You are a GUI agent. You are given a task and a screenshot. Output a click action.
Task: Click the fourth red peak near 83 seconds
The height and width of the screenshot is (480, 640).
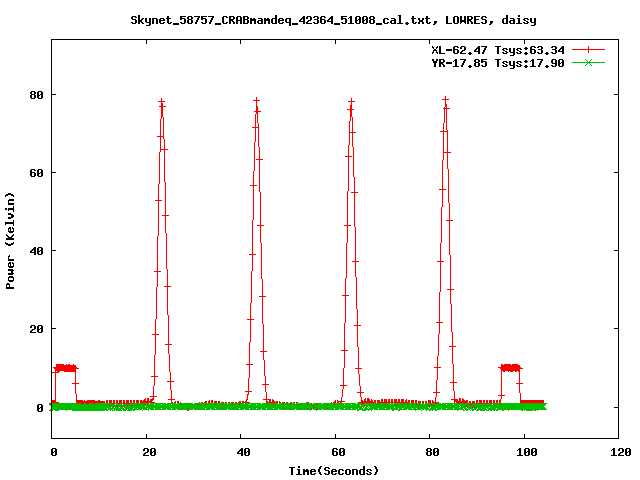tap(446, 99)
